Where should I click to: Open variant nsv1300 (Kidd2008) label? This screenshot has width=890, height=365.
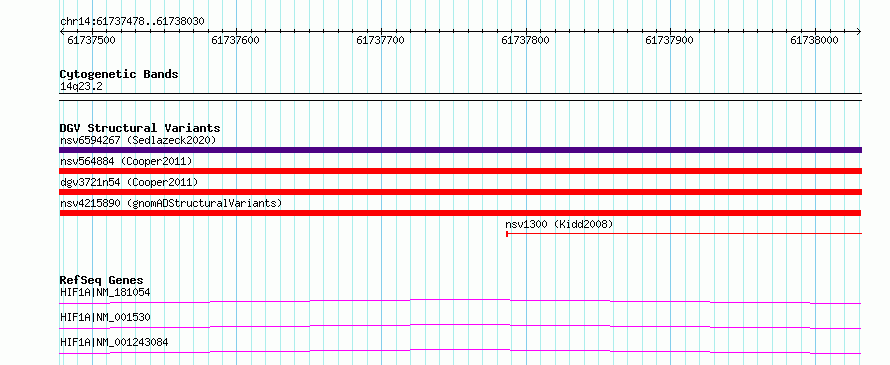point(559,224)
